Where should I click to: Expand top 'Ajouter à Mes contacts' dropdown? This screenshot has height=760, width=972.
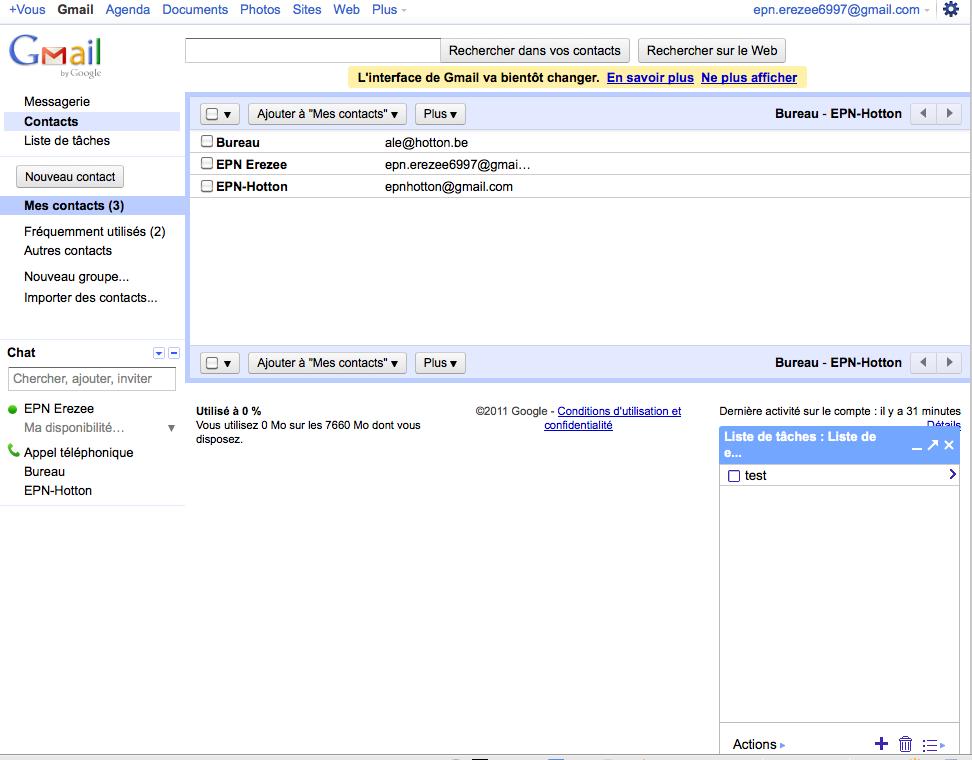point(327,114)
